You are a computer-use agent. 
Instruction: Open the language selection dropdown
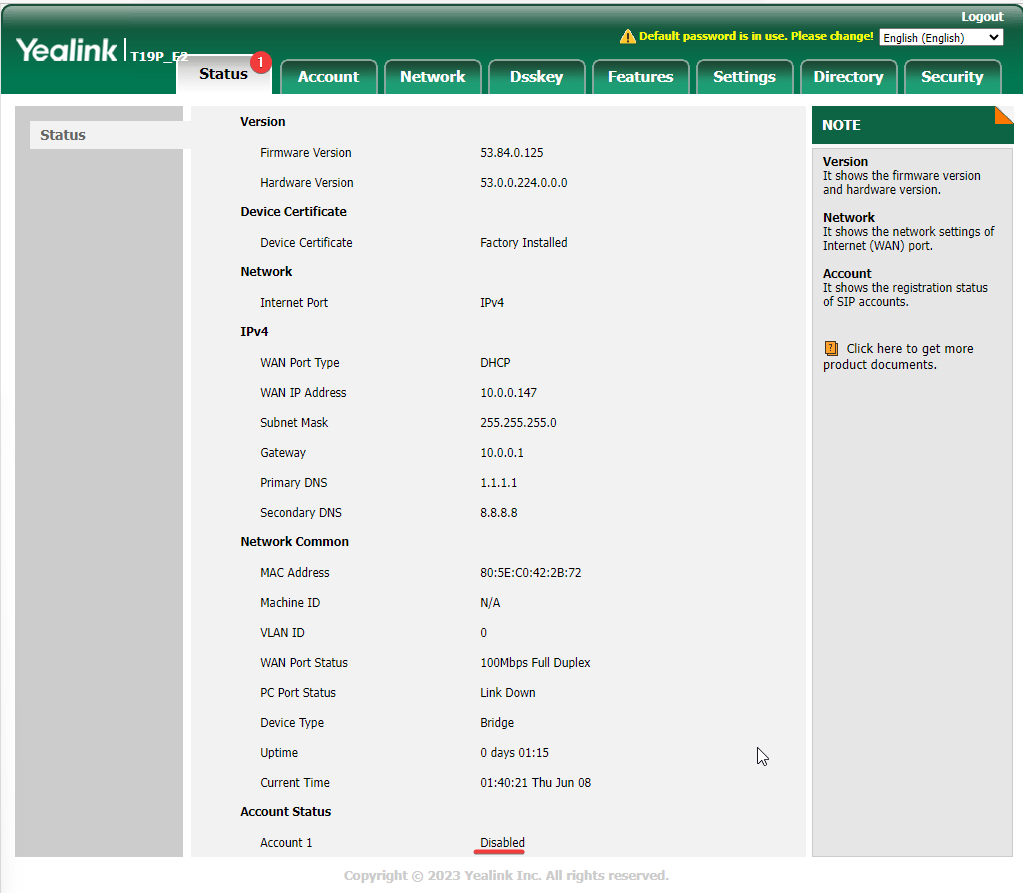point(941,38)
